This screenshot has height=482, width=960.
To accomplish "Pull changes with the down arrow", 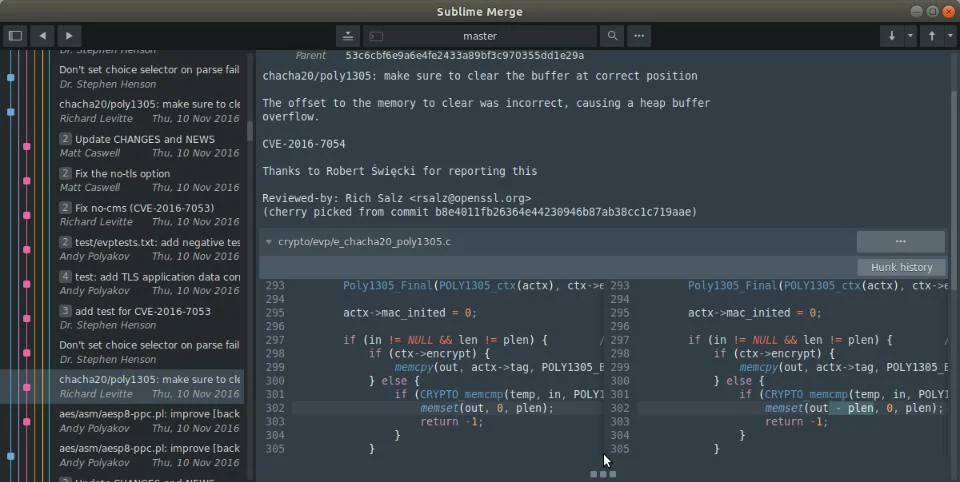I will [891, 36].
